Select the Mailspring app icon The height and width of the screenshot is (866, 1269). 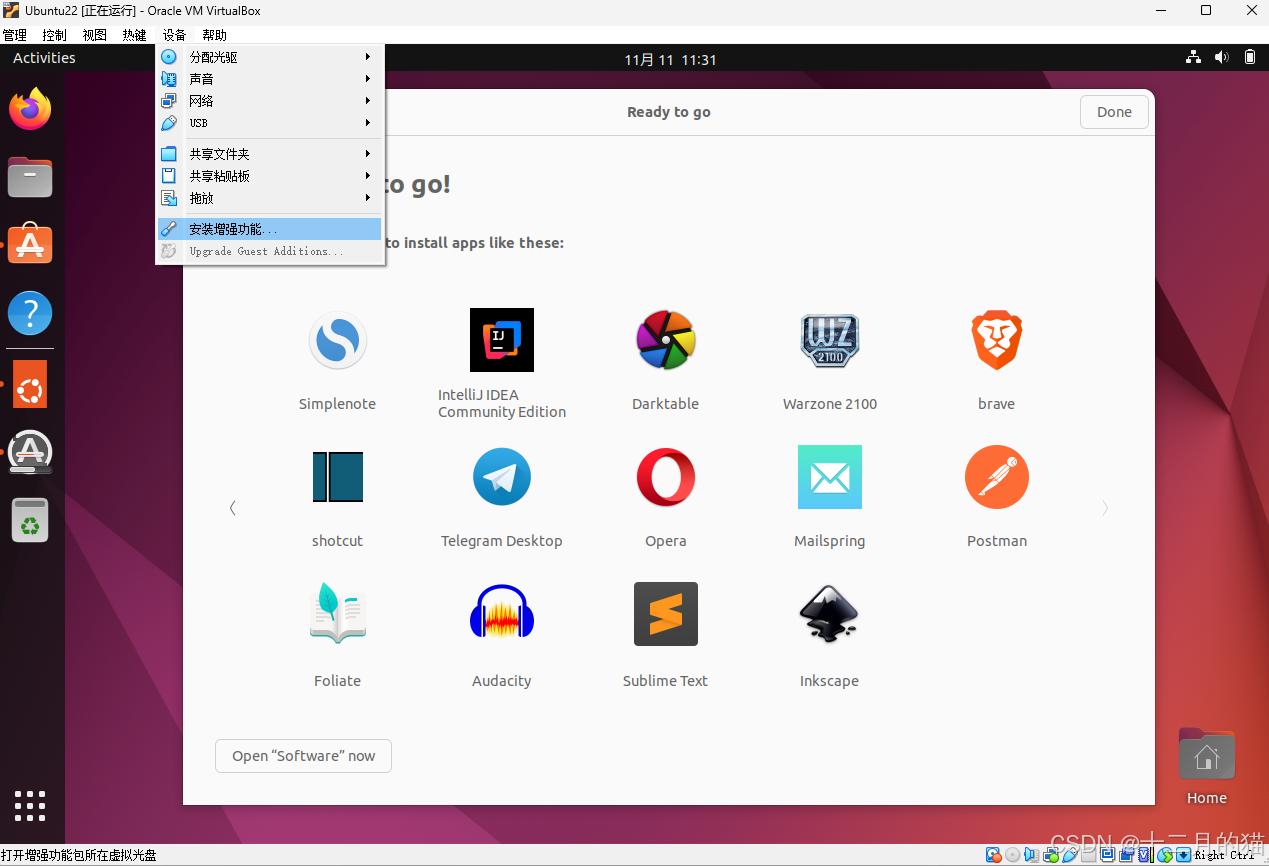point(830,477)
